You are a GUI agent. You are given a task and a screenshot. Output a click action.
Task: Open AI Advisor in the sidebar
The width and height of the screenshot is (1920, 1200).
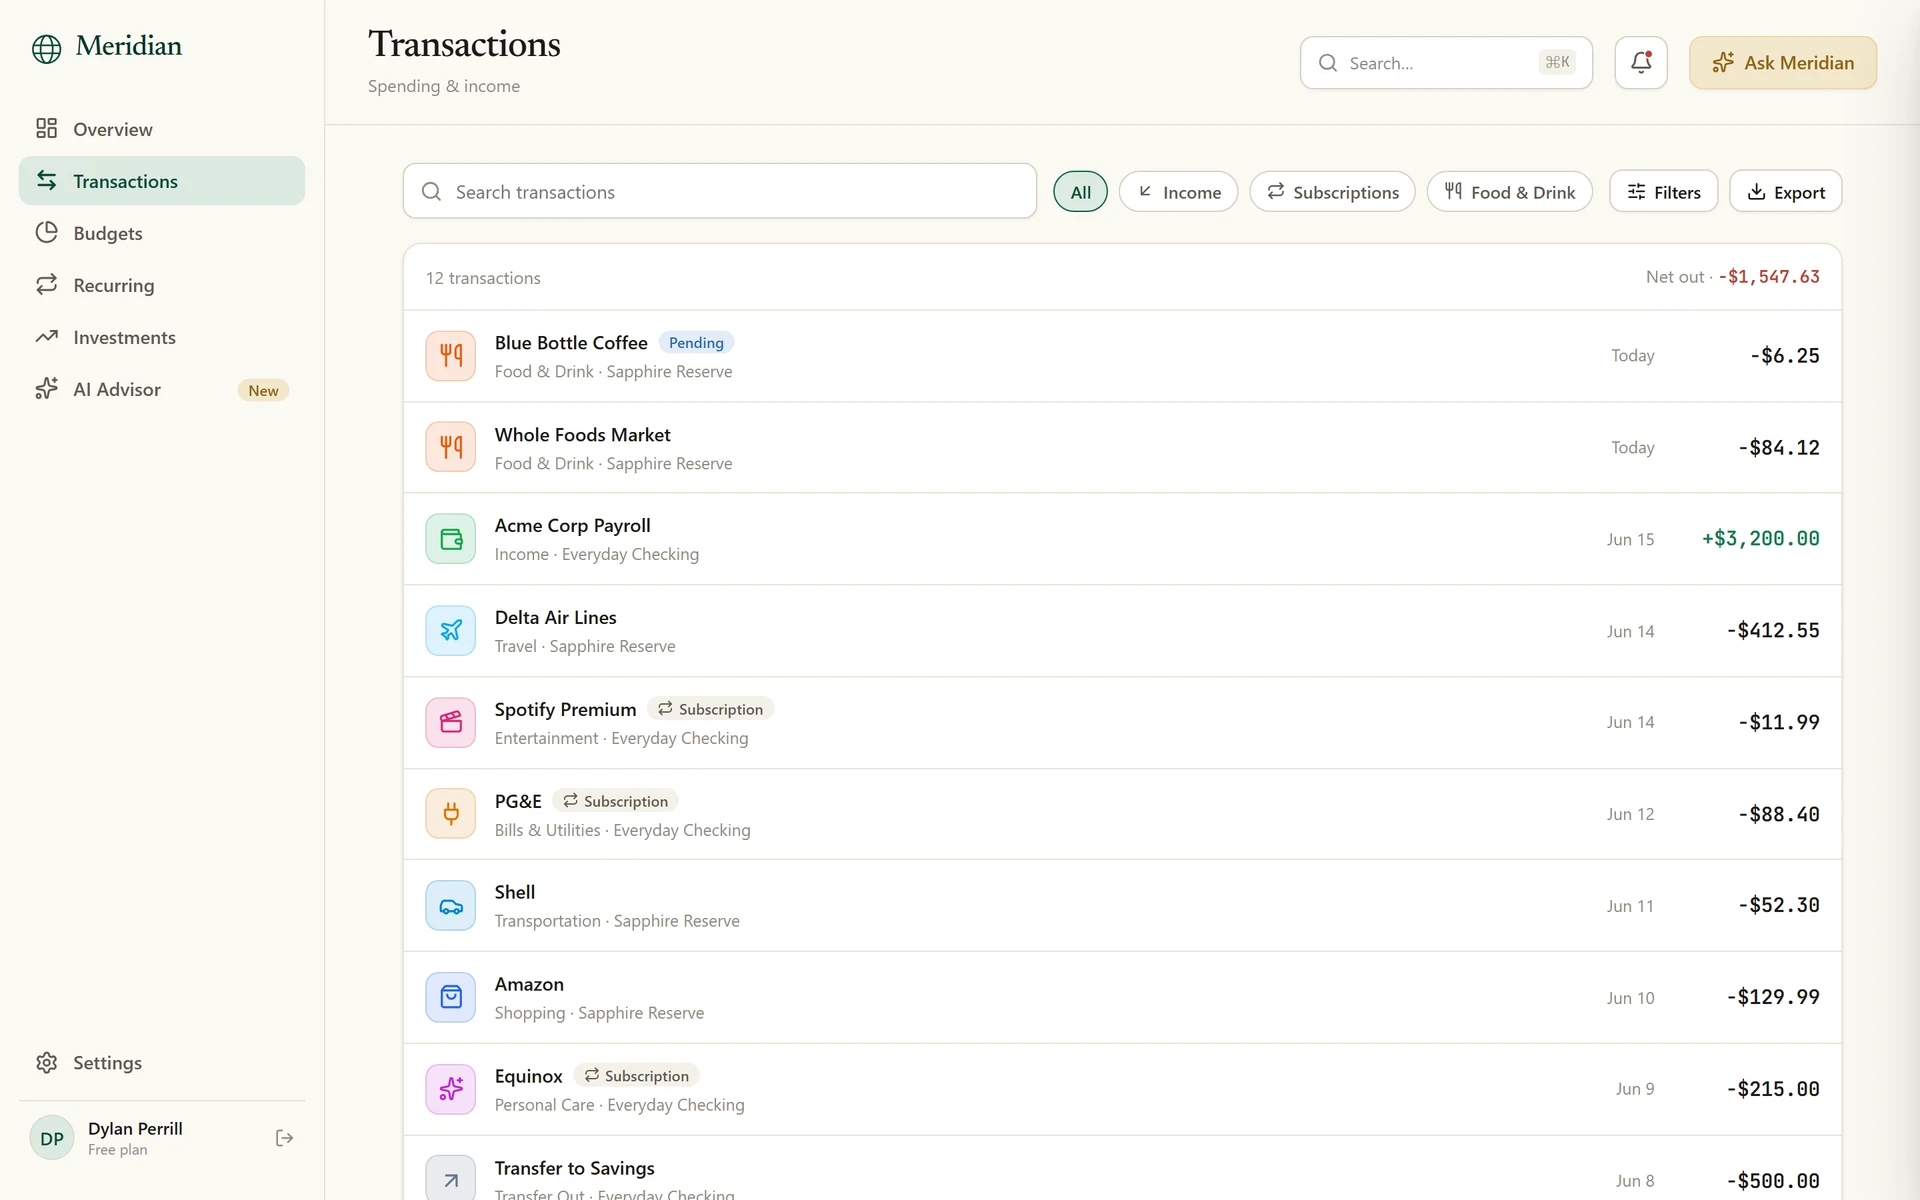point(162,389)
